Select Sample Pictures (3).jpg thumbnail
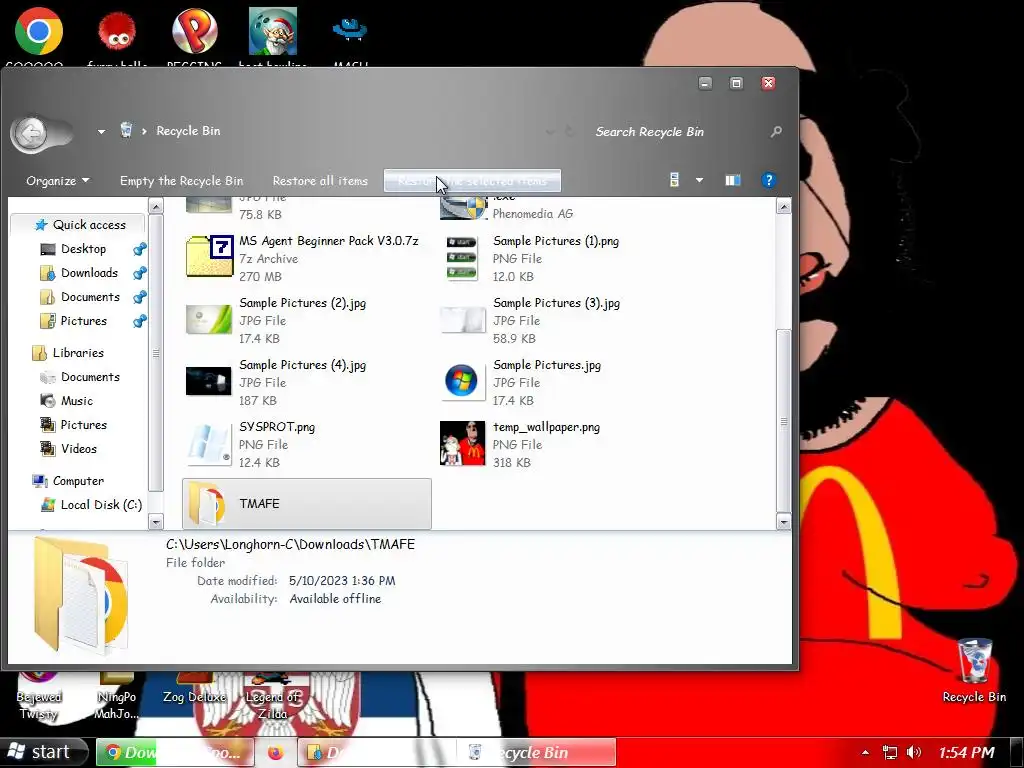The width and height of the screenshot is (1024, 768). coord(463,320)
